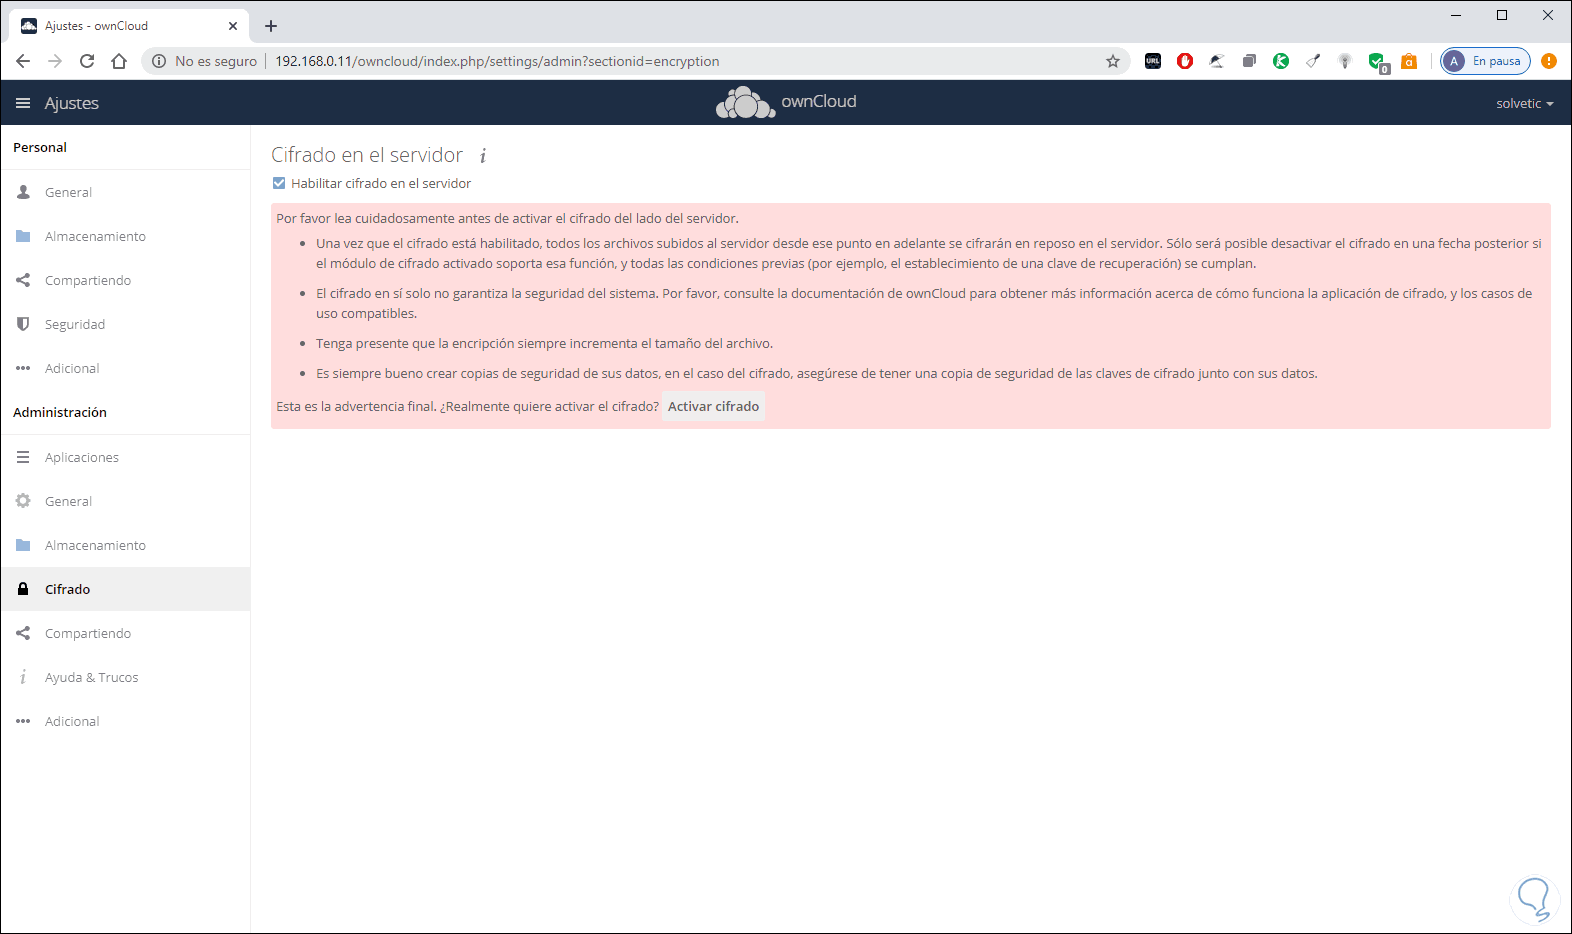Screen dimensions: 1572x934
Task: Open Personal Adicional settings section
Action: click(125, 368)
